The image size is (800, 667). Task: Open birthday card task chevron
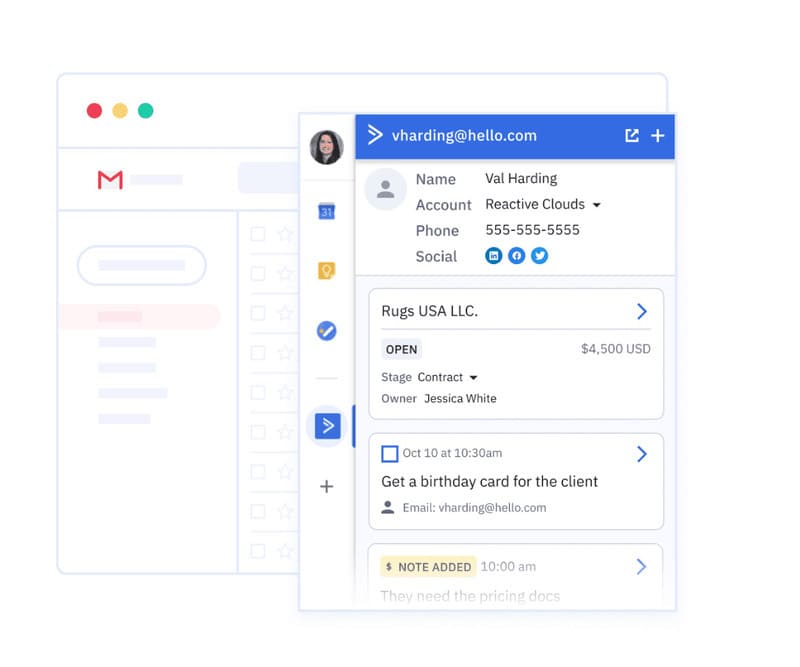(642, 454)
